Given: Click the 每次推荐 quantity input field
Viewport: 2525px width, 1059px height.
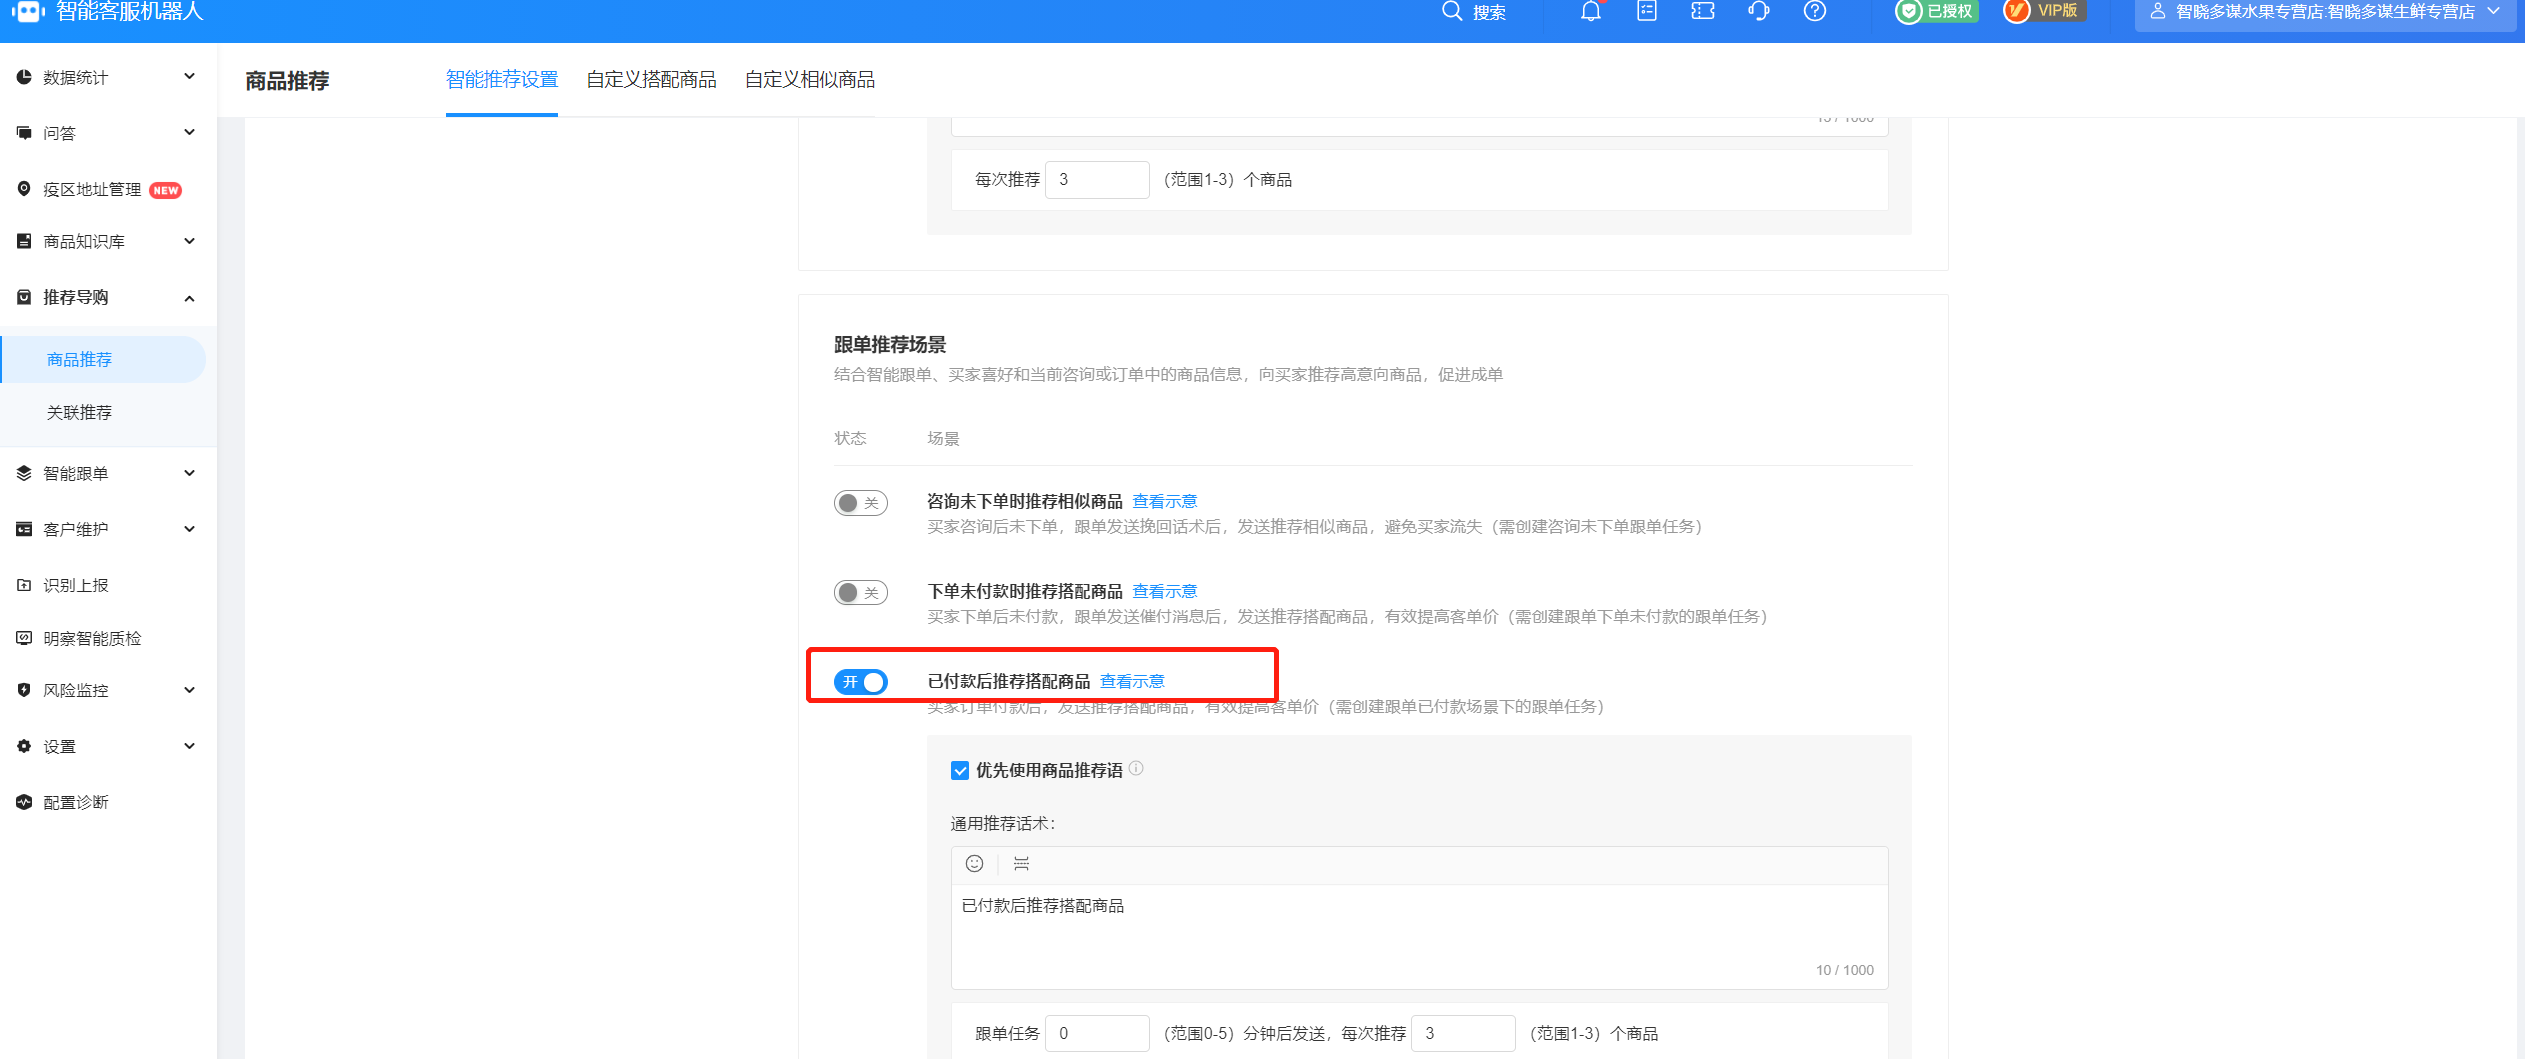Looking at the screenshot, I should (x=1097, y=180).
